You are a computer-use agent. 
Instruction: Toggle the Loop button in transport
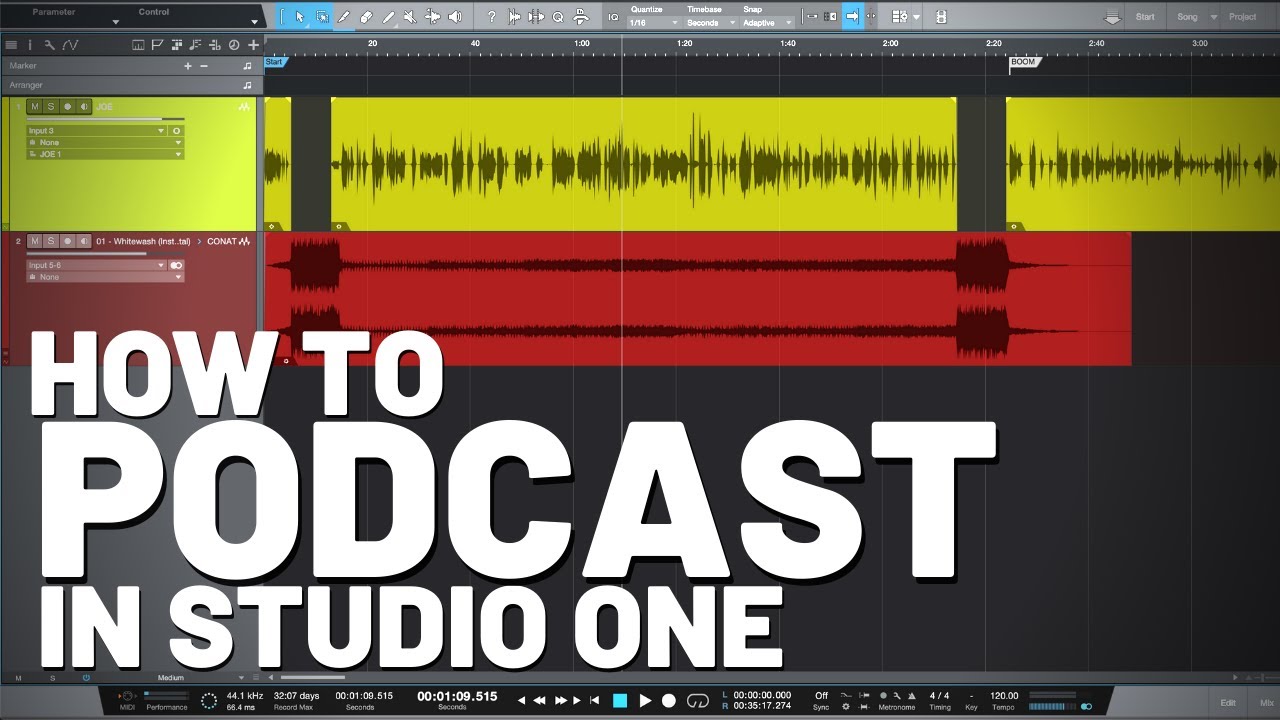click(x=699, y=700)
